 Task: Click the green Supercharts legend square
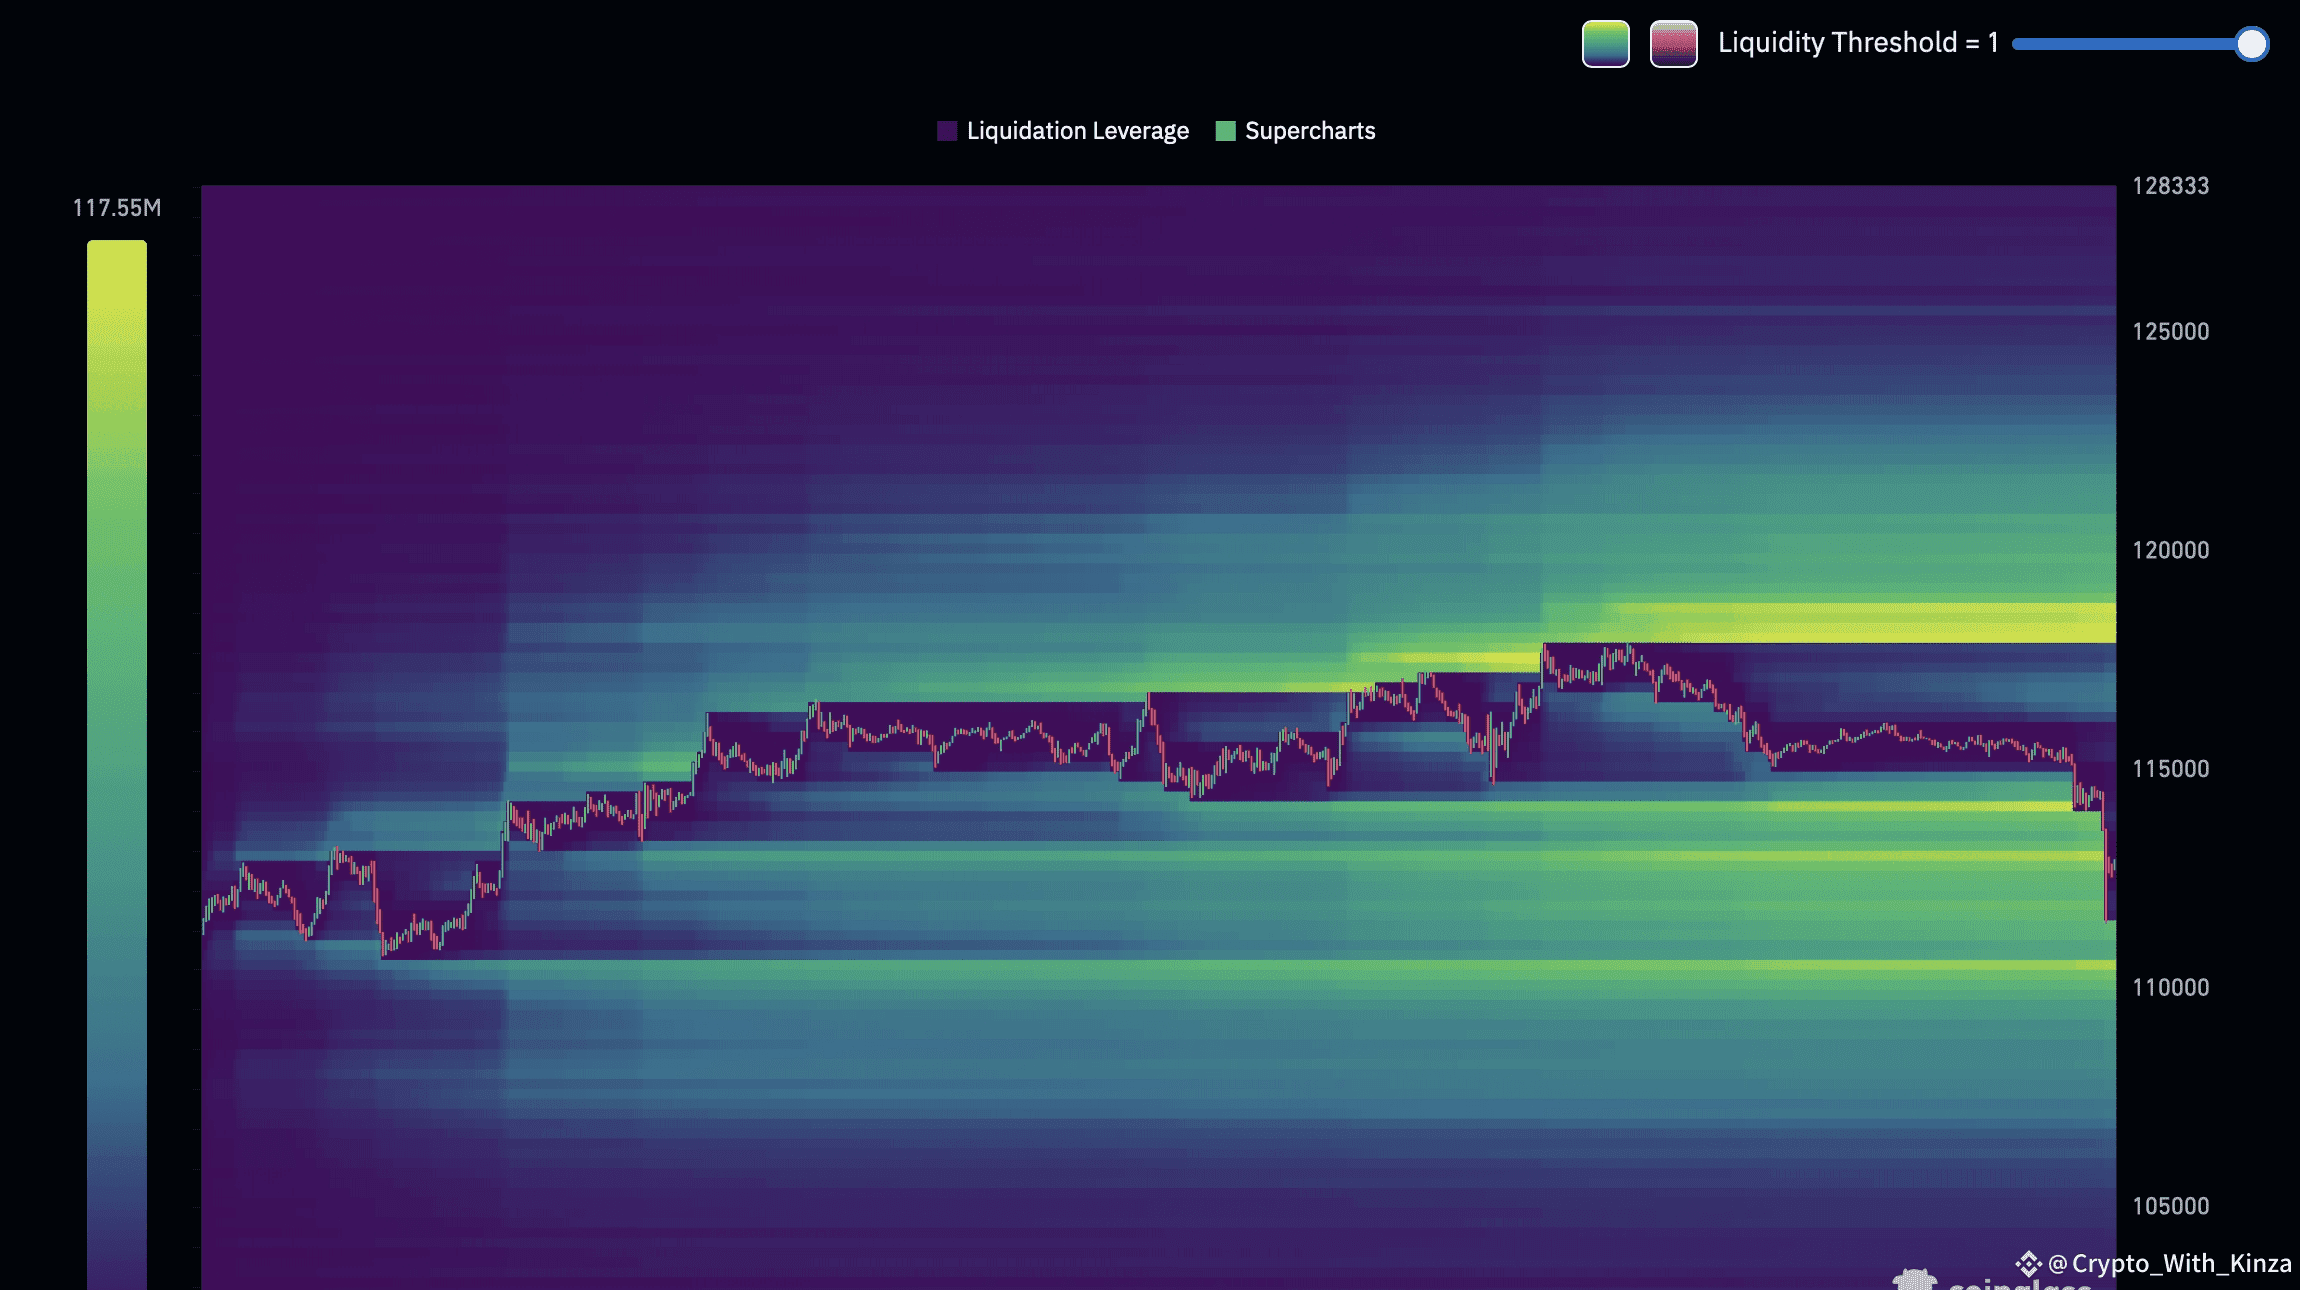pyautogui.click(x=1225, y=131)
